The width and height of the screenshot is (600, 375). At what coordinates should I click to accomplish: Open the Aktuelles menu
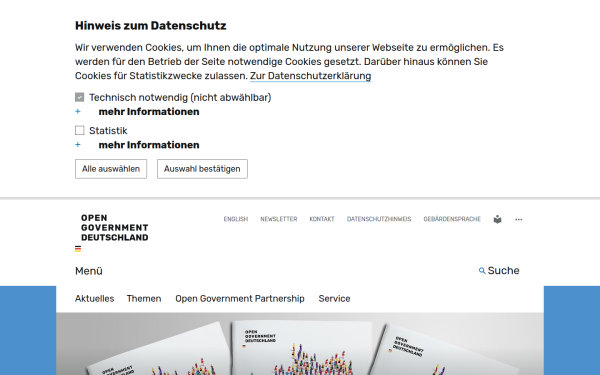tap(95, 298)
